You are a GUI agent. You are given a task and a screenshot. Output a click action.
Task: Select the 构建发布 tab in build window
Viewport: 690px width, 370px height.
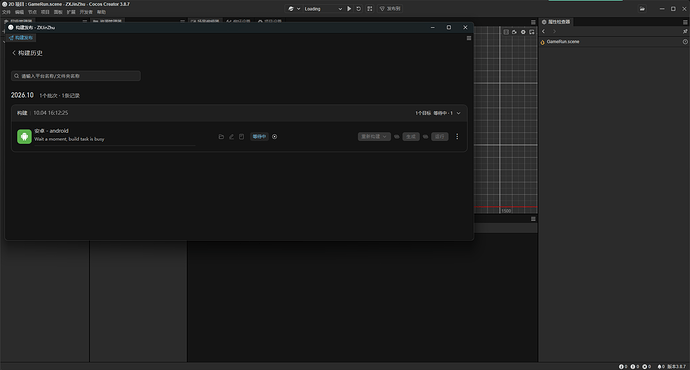point(21,38)
